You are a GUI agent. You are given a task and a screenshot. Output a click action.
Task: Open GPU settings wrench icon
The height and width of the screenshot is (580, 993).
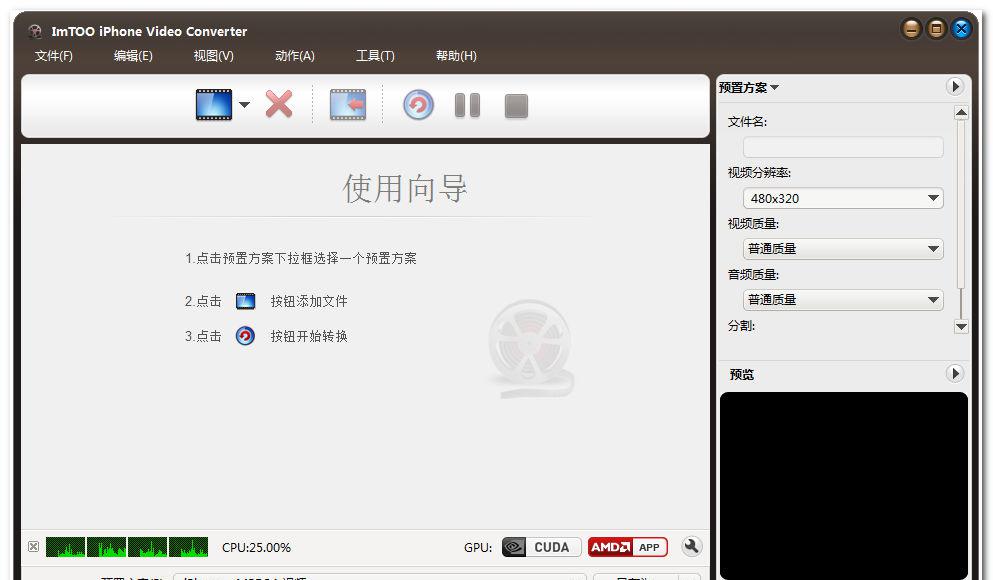692,546
